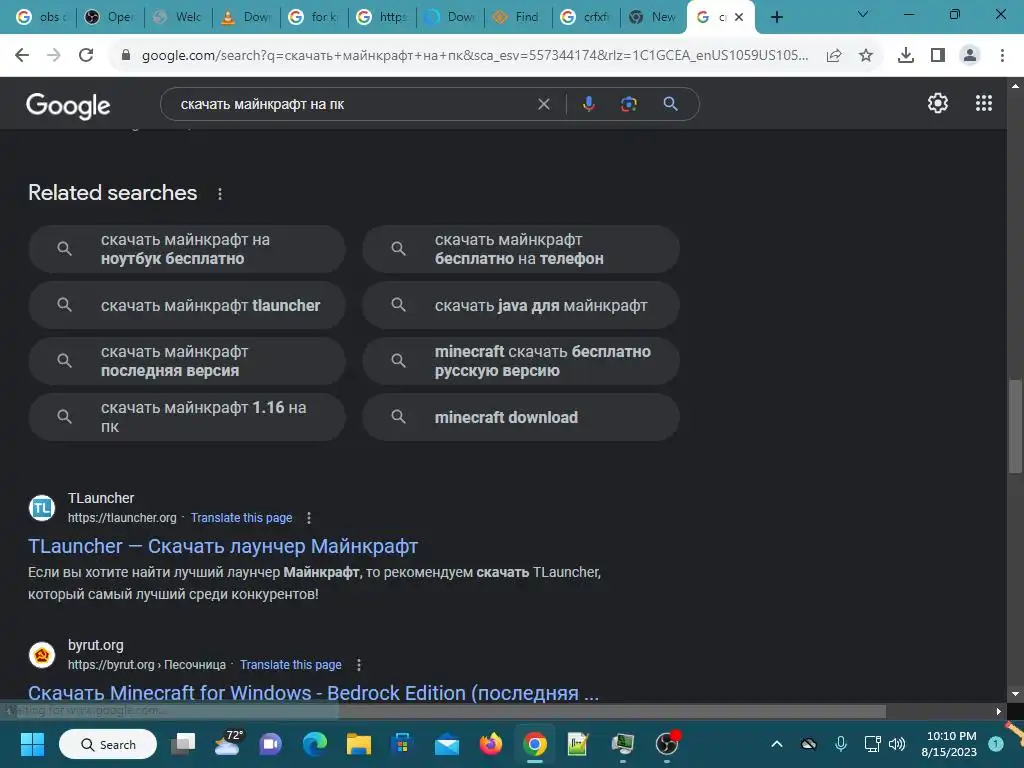Screen dimensions: 1024x768
Task: Switch to the 'Welc' browser tab
Action: click(178, 17)
